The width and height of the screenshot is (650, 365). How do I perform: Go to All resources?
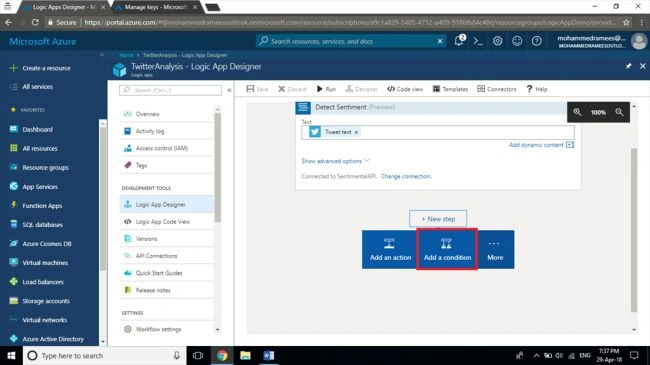[34, 148]
